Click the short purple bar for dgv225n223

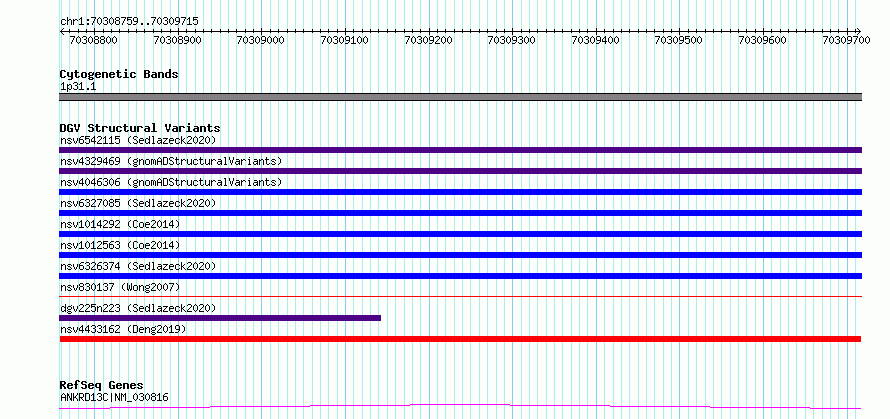pos(220,318)
